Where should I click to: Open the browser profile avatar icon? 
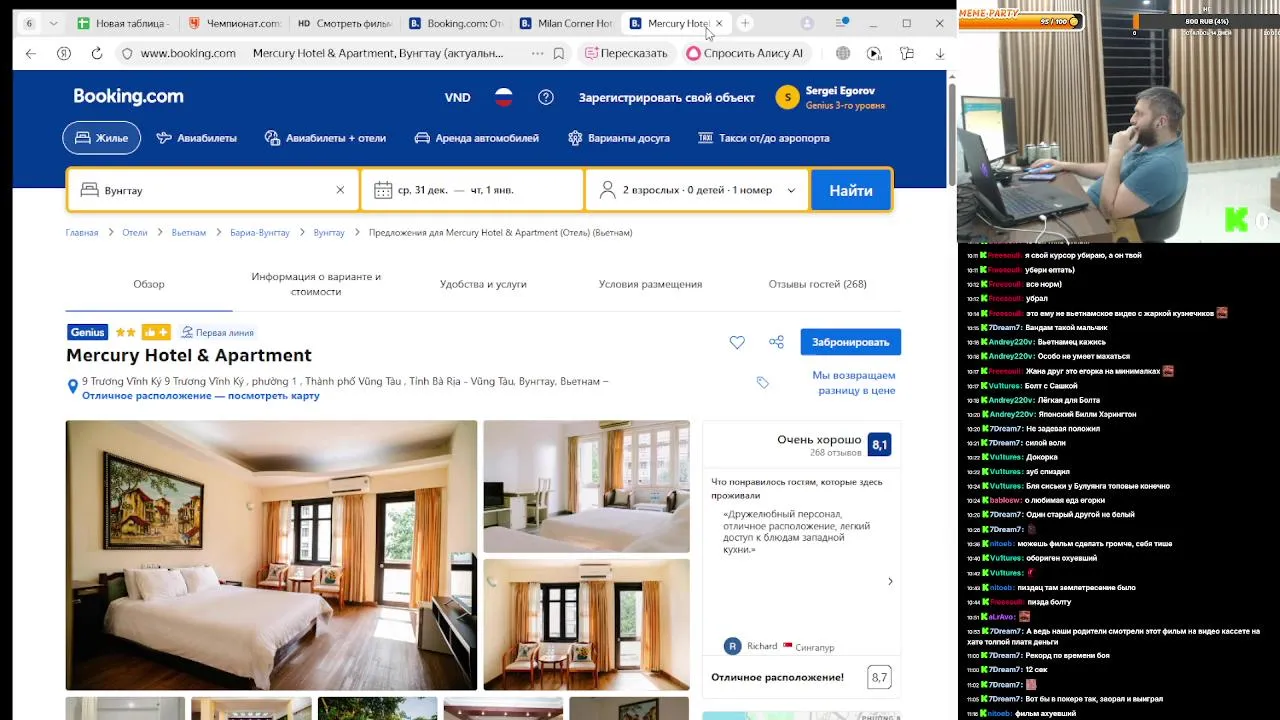807,23
